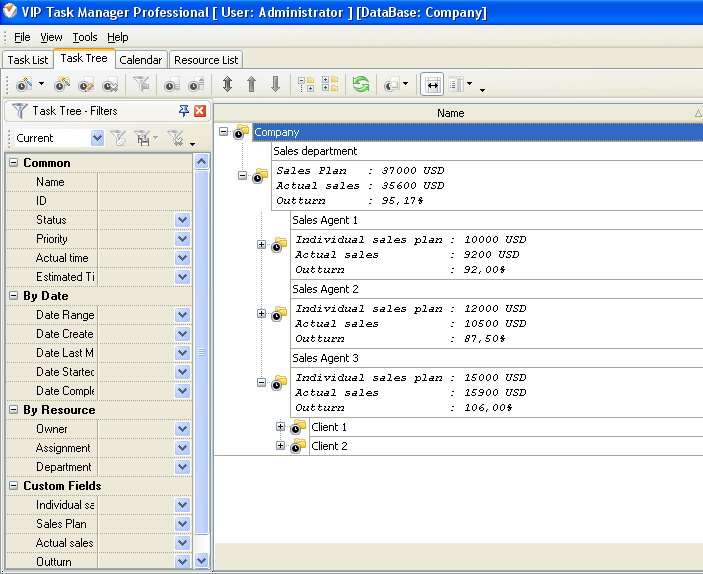
Task: Sort by the Name column header
Action: tap(458, 113)
